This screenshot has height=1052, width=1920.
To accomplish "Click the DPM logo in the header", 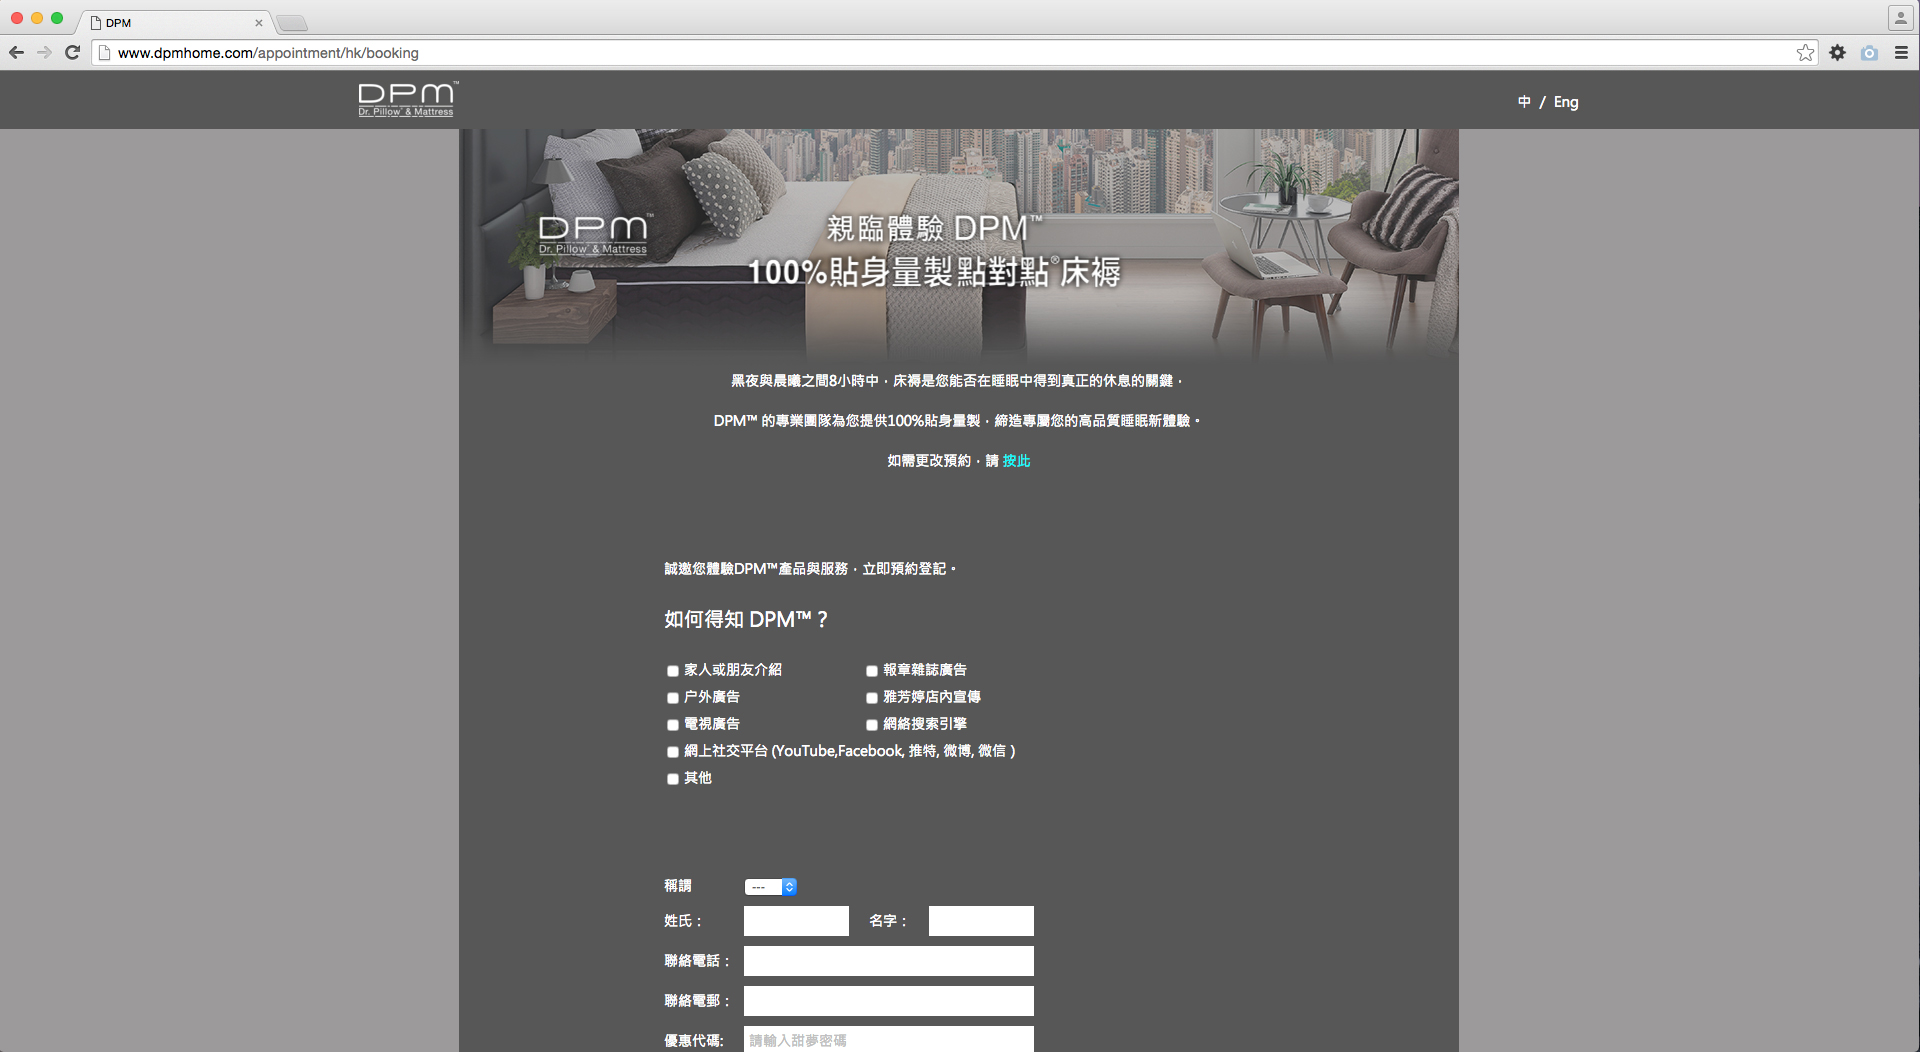I will click(x=407, y=99).
